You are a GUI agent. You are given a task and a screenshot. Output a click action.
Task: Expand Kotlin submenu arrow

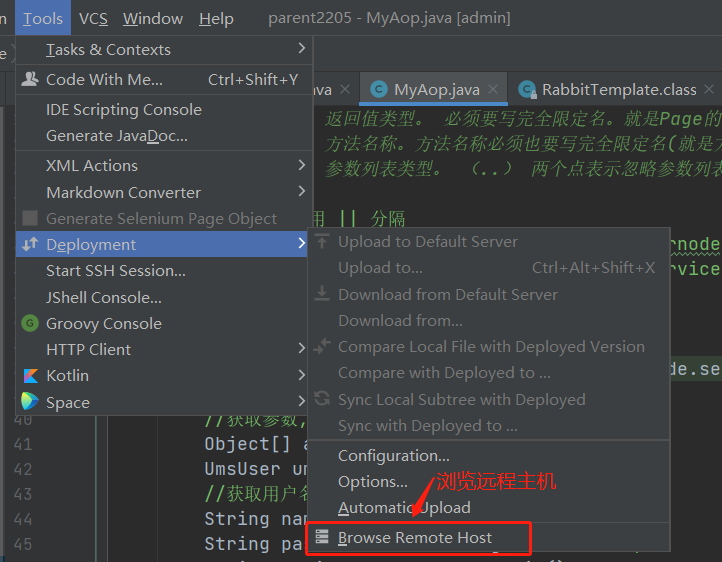(x=301, y=375)
